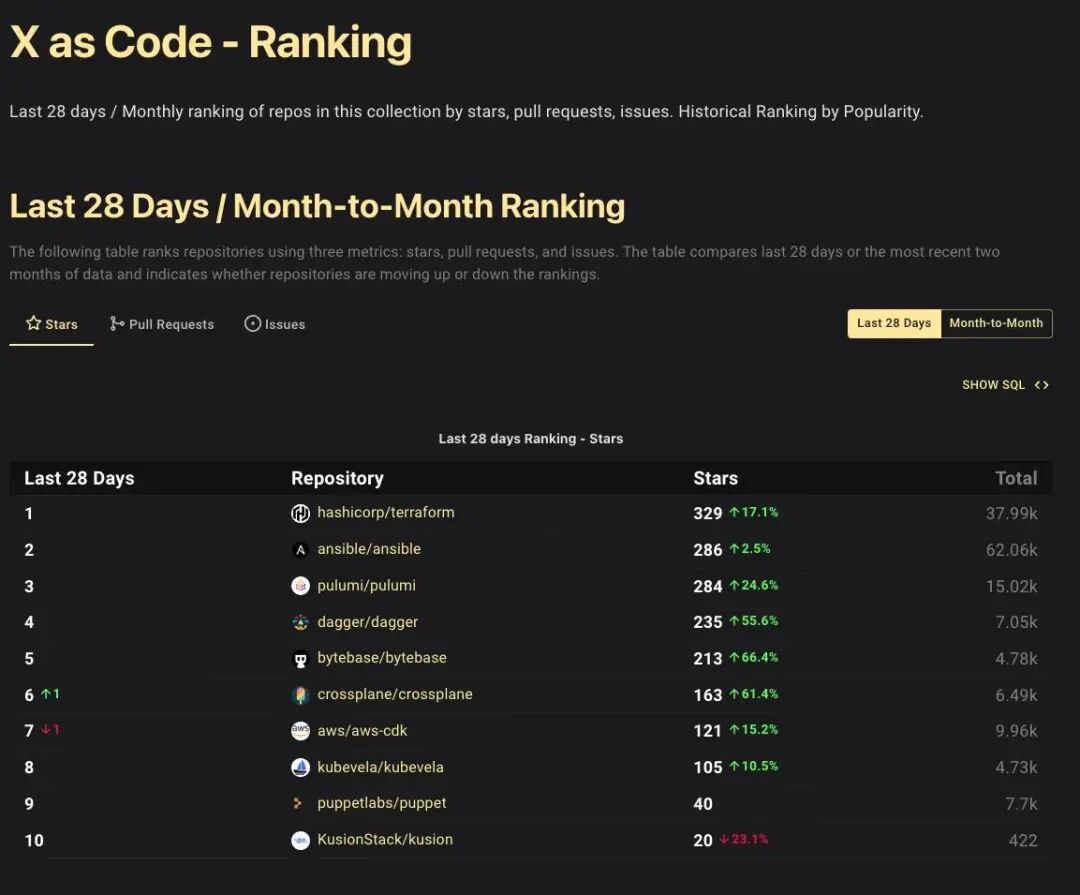Click the circle-dot icon on Issues tab
1080x895 pixels.
click(253, 323)
